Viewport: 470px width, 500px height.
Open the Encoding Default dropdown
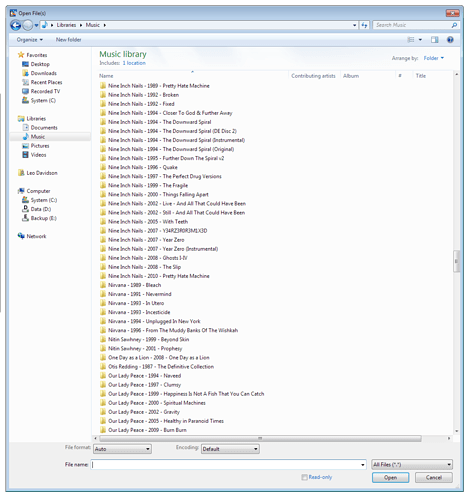point(230,449)
